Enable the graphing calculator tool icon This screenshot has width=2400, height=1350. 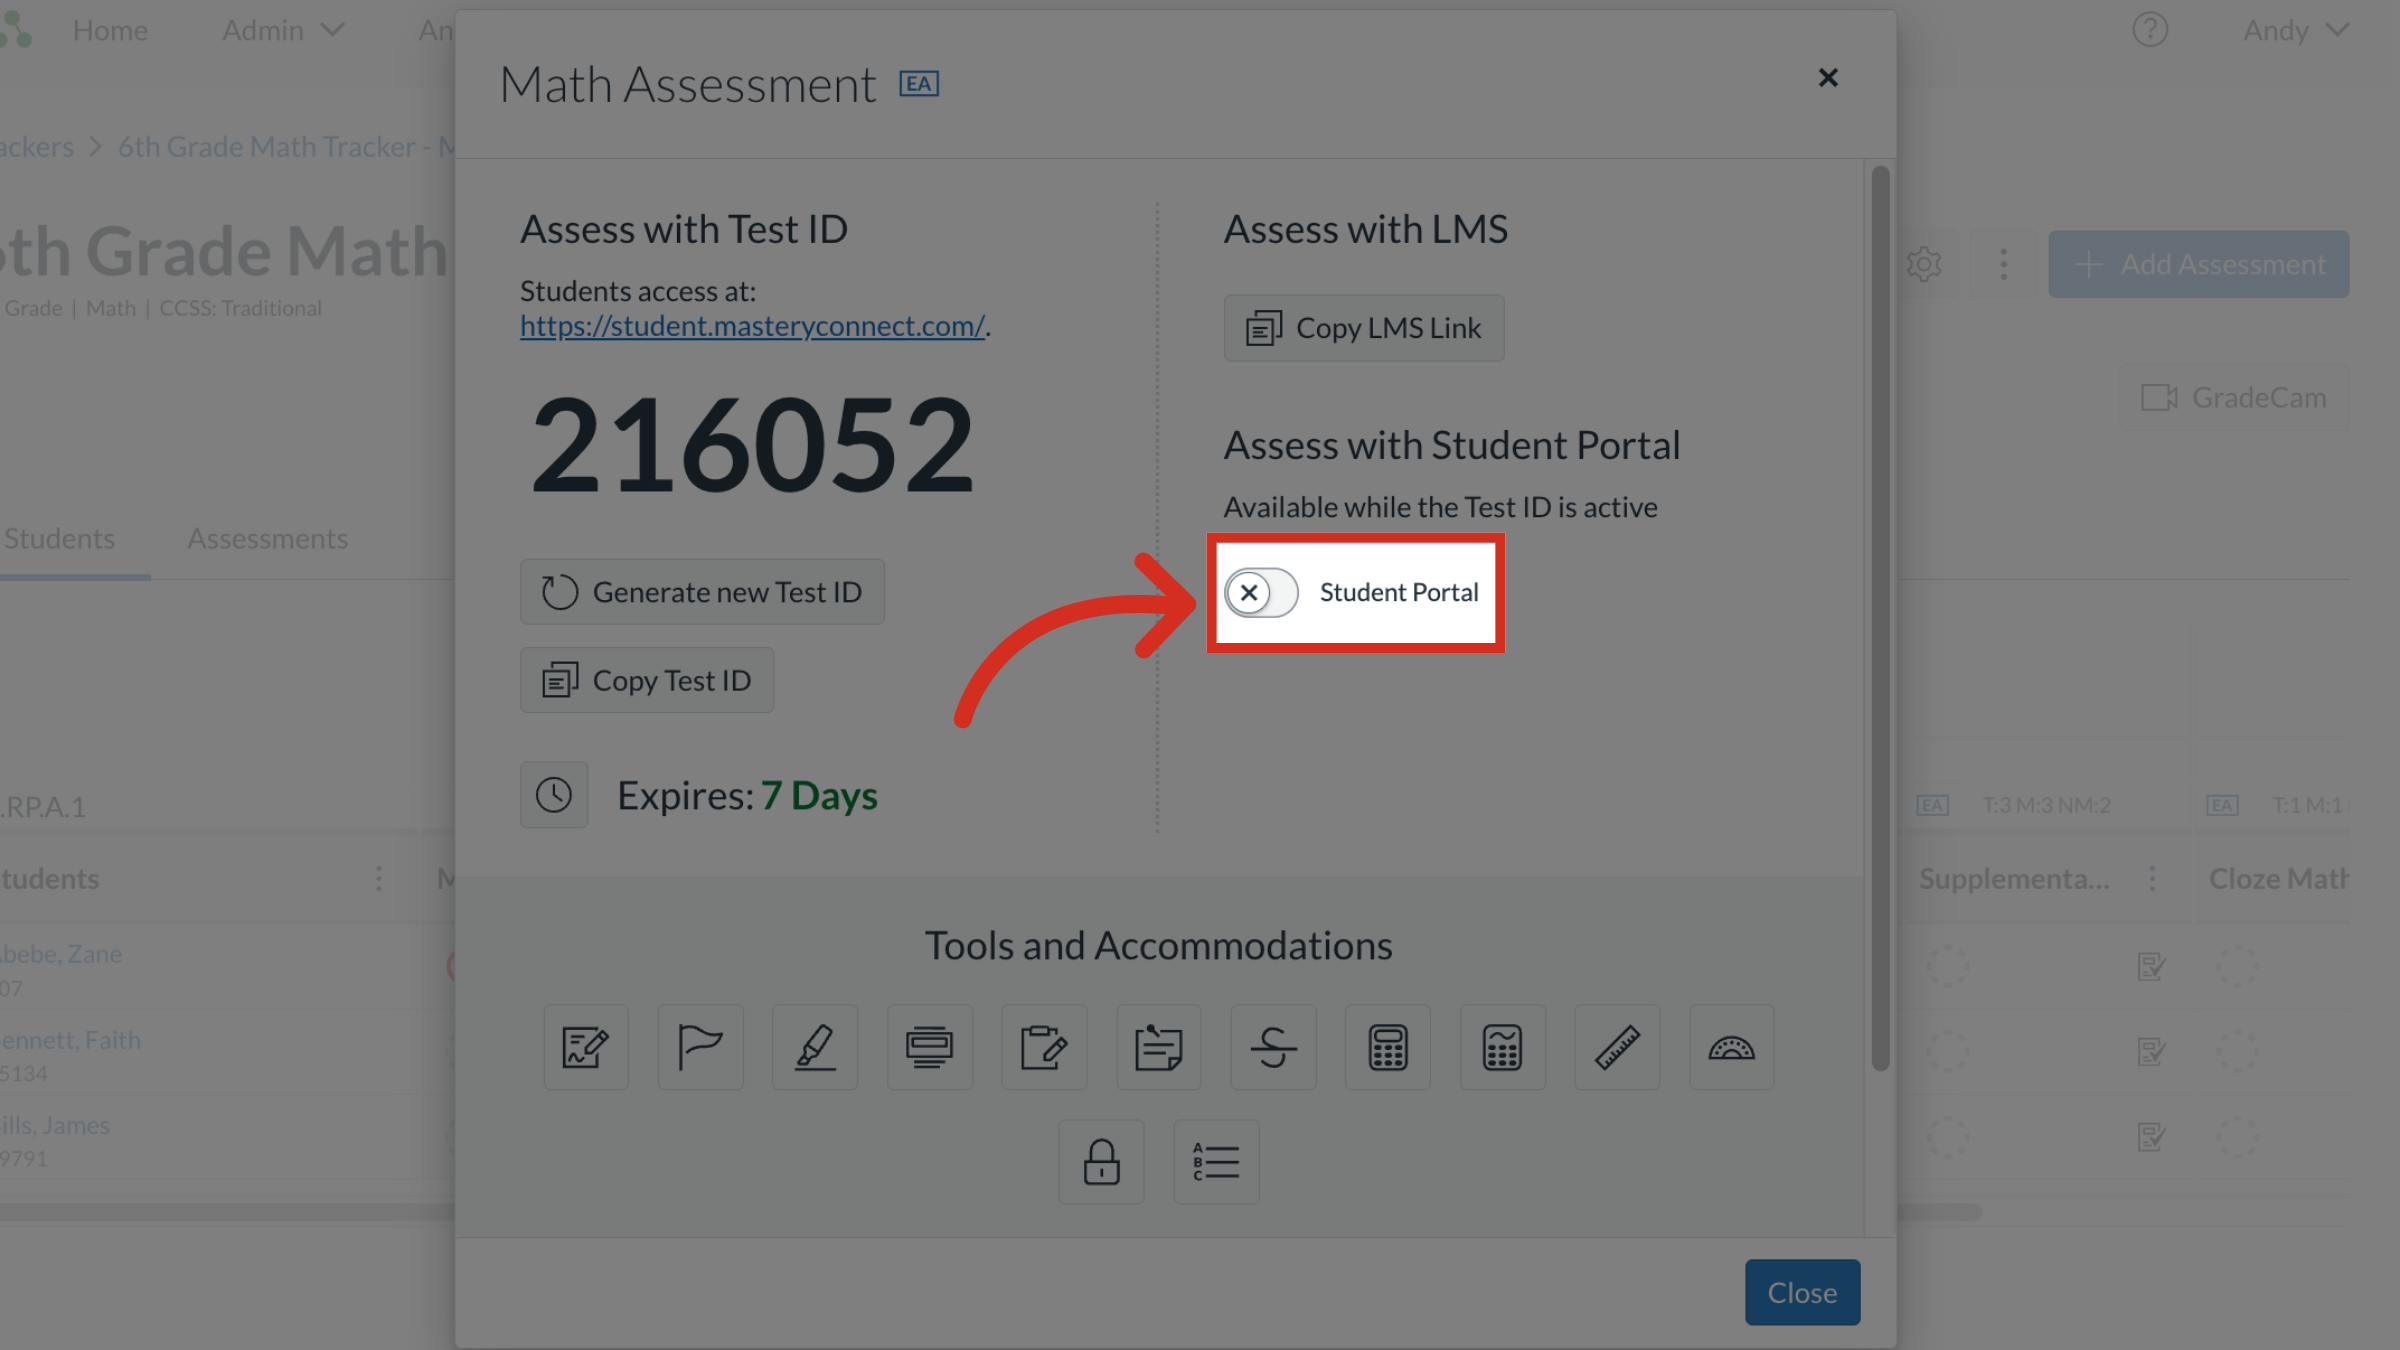pyautogui.click(x=1502, y=1047)
